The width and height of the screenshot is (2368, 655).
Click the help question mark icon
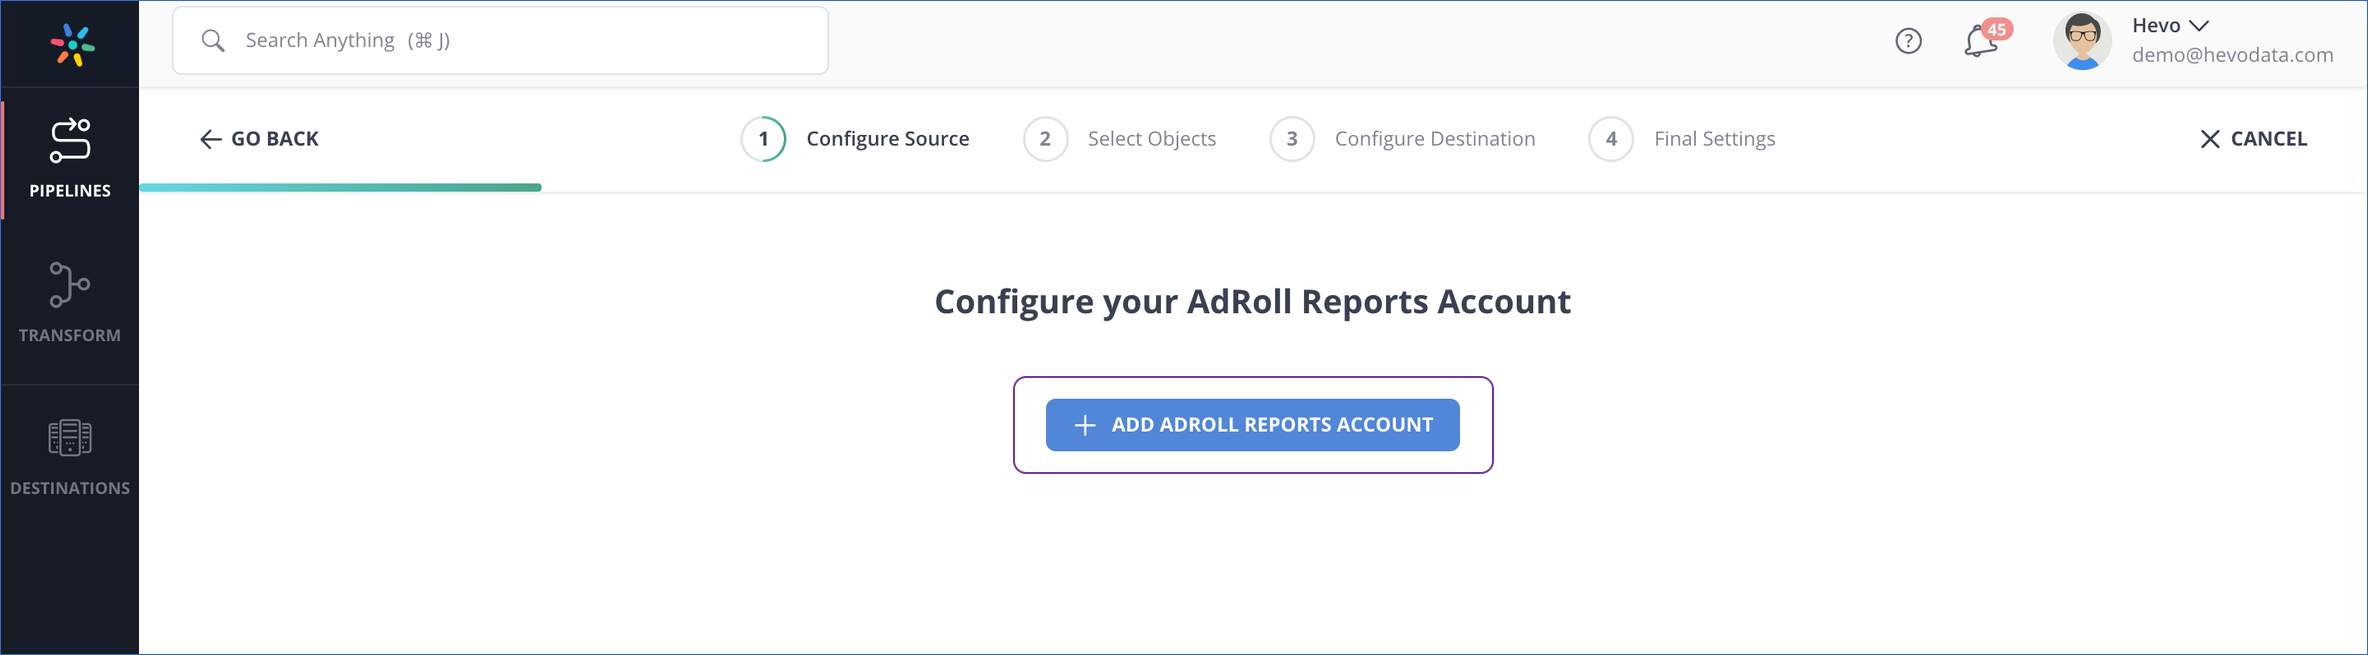point(1908,41)
